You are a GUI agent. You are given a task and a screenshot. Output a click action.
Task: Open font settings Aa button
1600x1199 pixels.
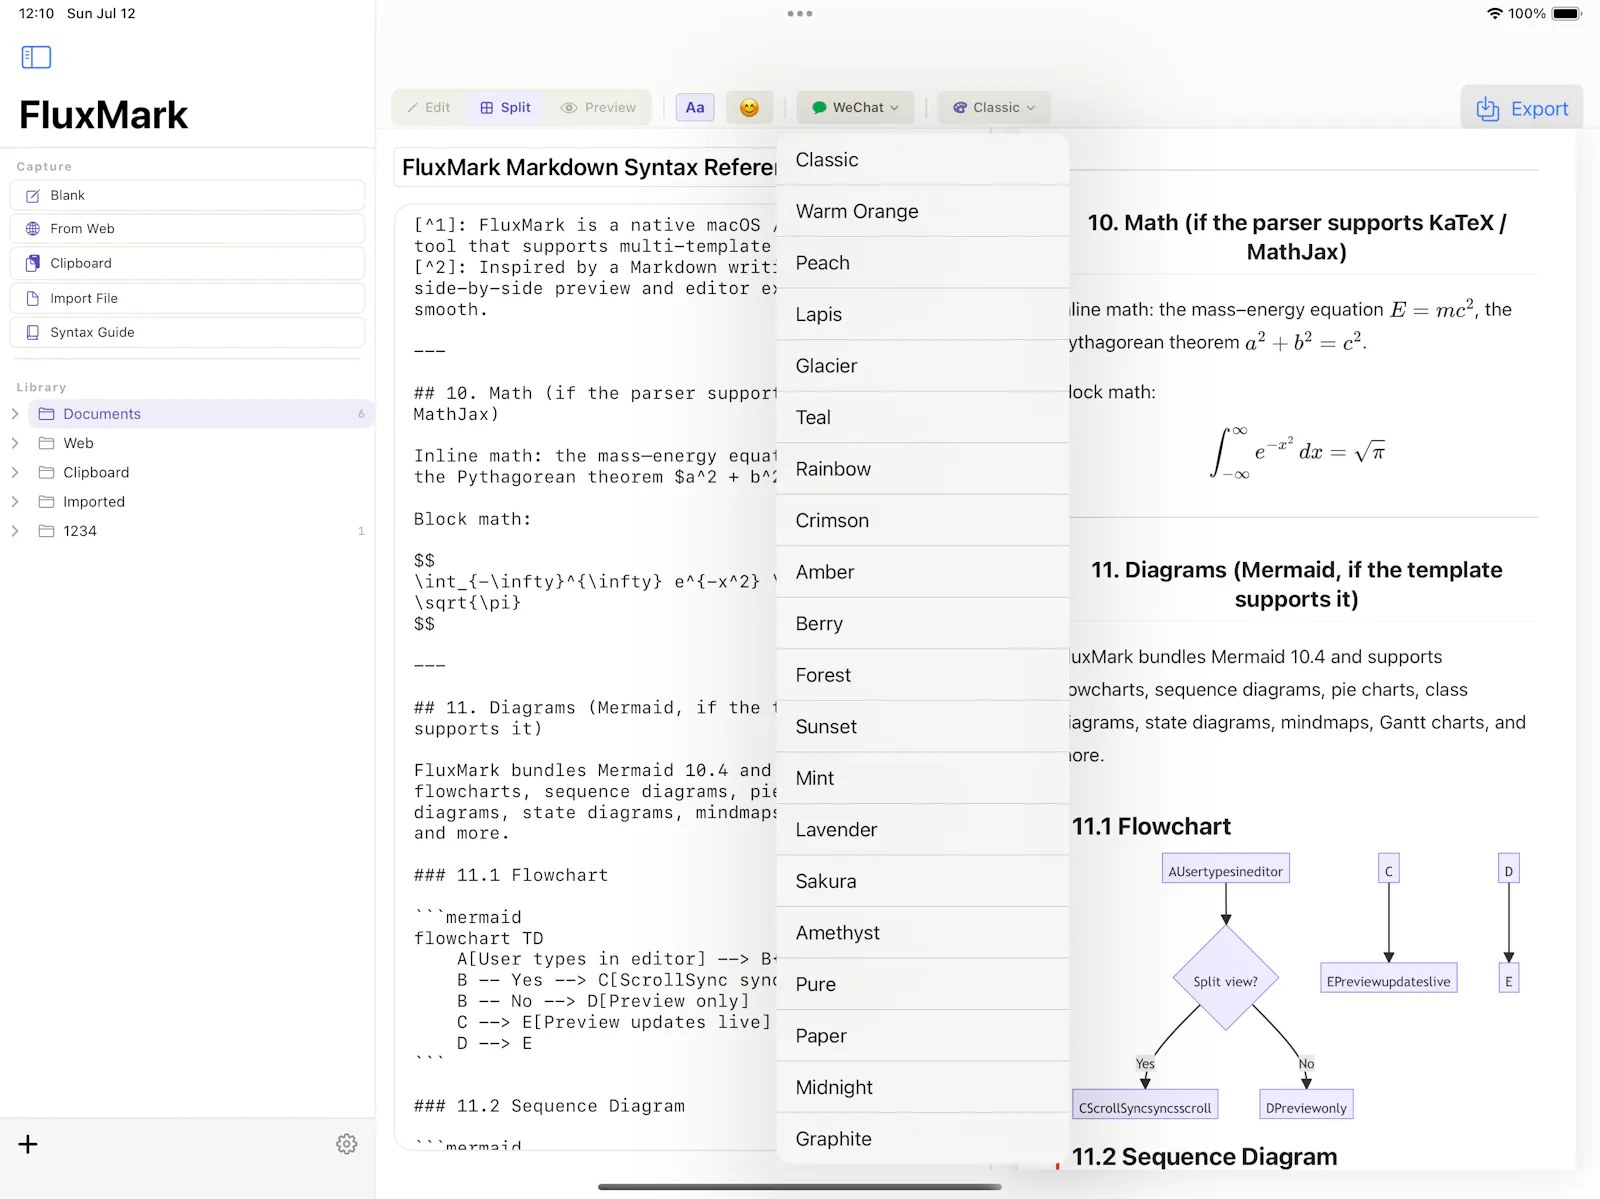click(695, 108)
